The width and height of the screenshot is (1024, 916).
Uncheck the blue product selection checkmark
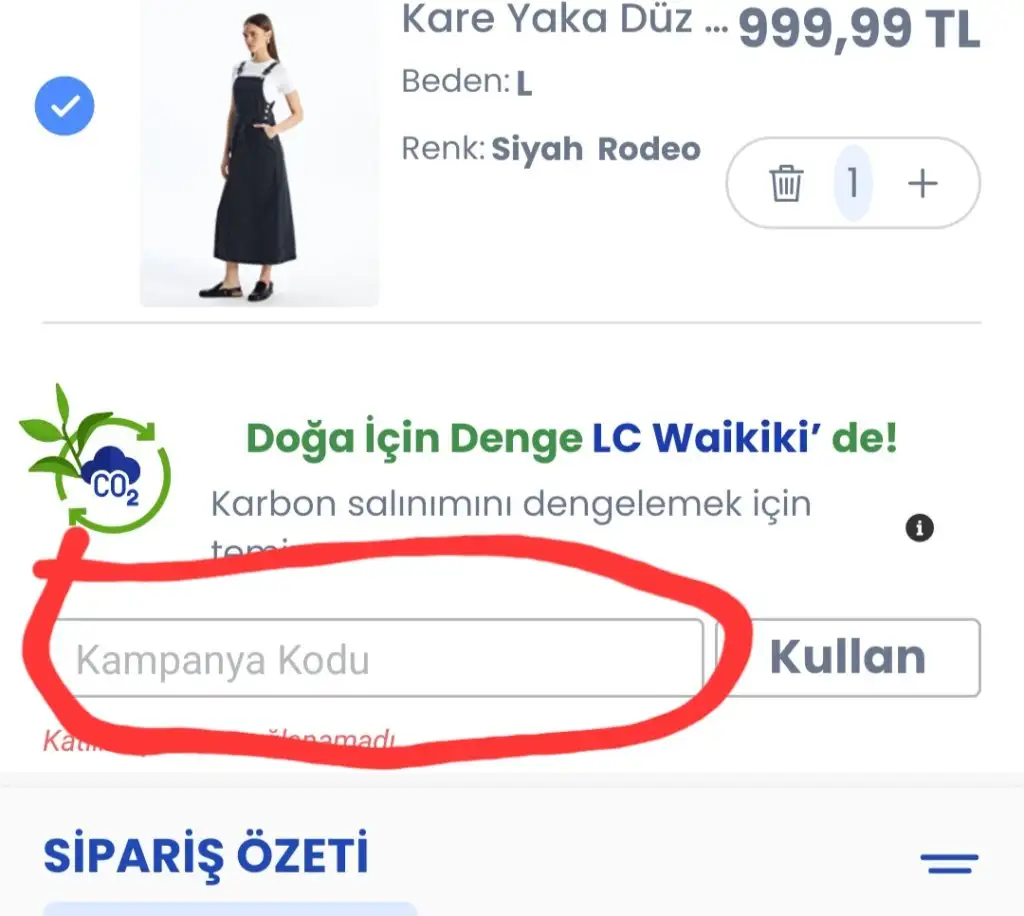tap(65, 106)
